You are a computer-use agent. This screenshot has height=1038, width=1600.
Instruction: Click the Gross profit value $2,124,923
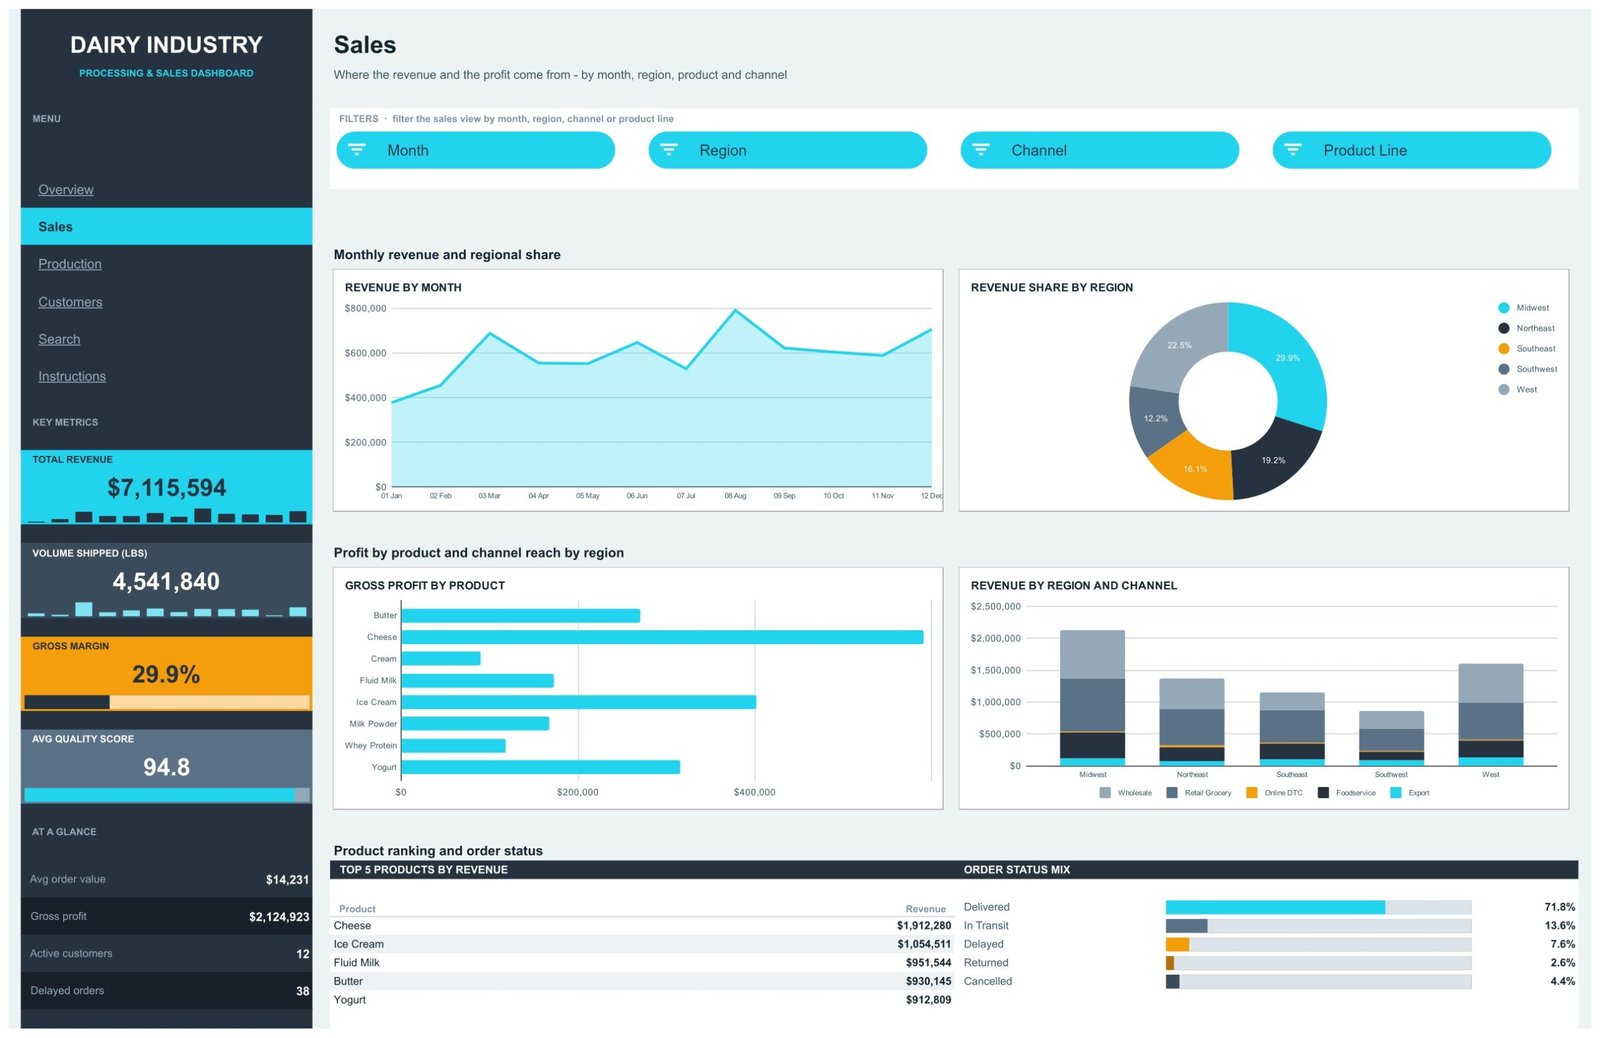point(279,917)
